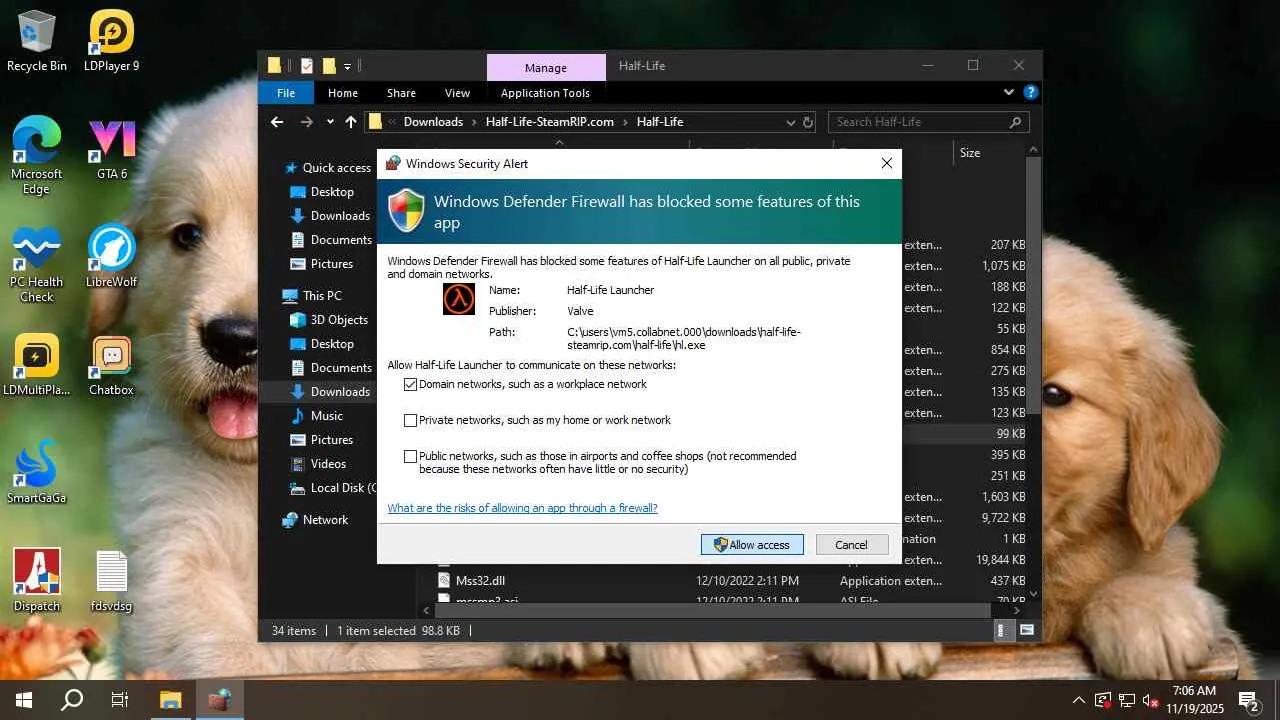Image resolution: width=1280 pixels, height=720 pixels.
Task: Click the New Folder icon in Explorer title bar
Action: 329,66
